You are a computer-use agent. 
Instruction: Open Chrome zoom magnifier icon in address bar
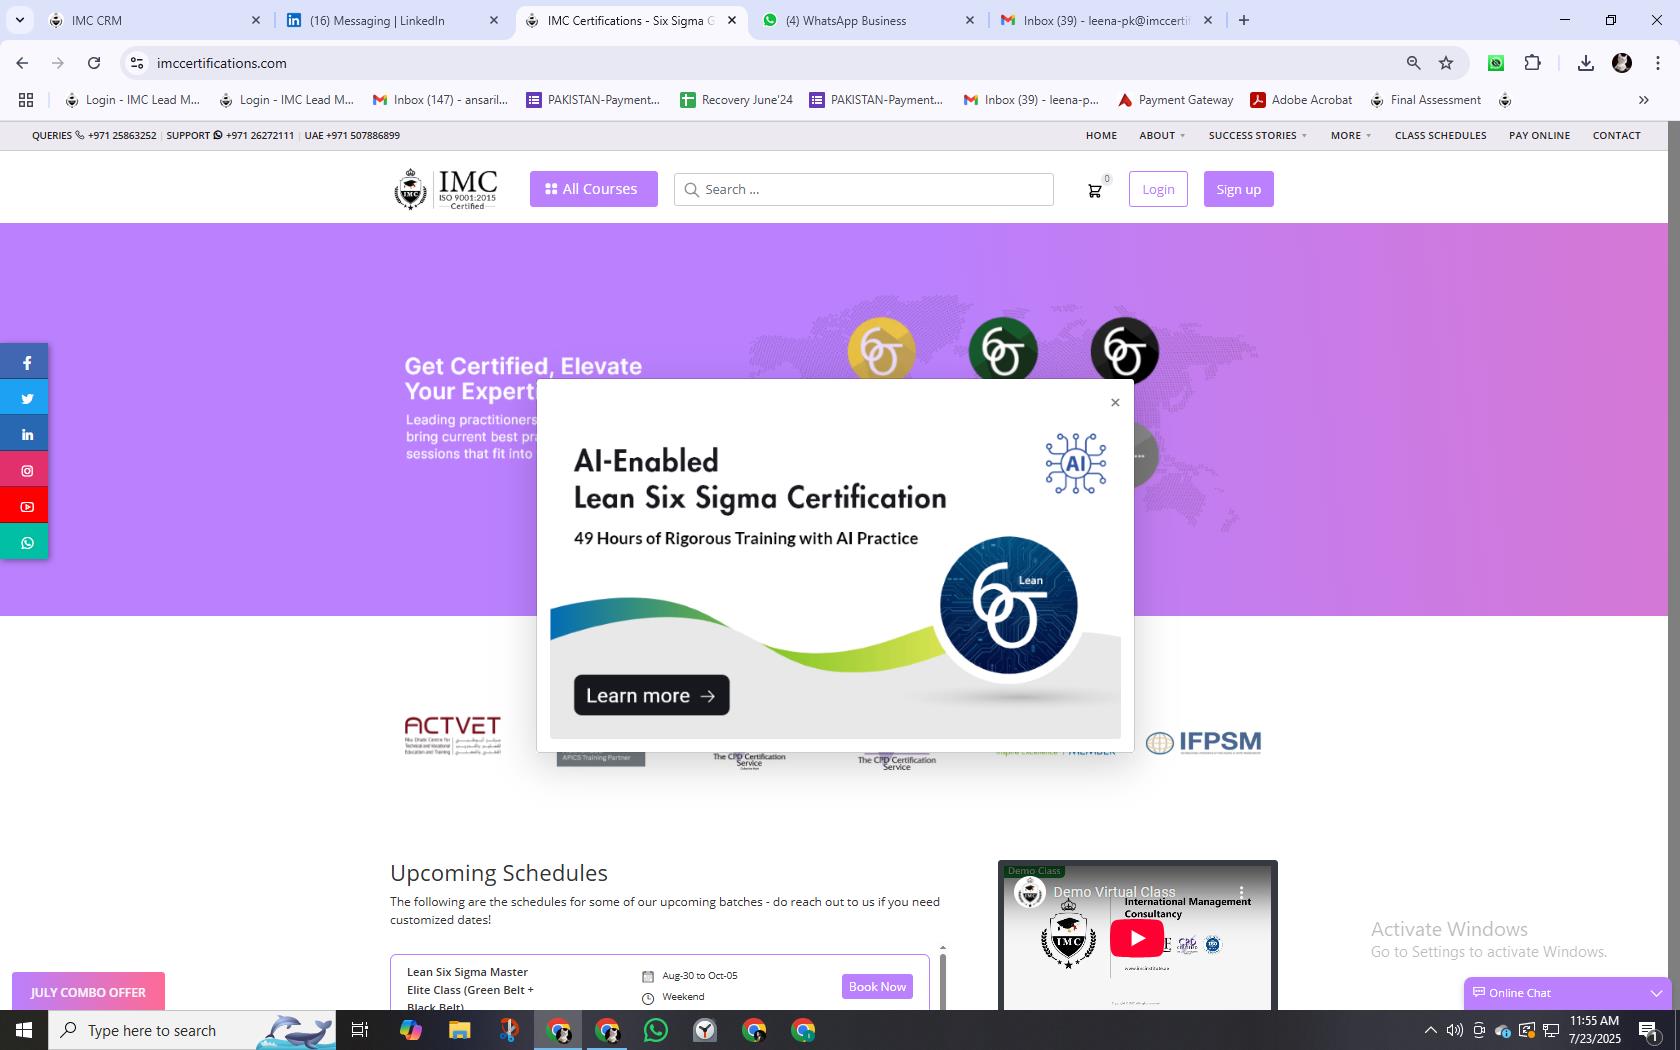point(1413,63)
